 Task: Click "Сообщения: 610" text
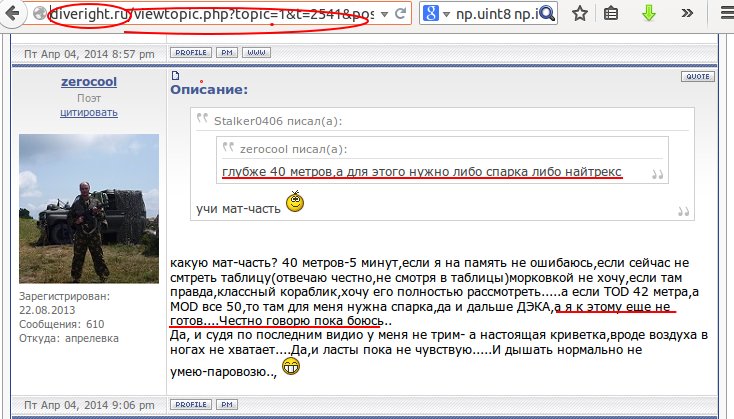click(x=62, y=324)
